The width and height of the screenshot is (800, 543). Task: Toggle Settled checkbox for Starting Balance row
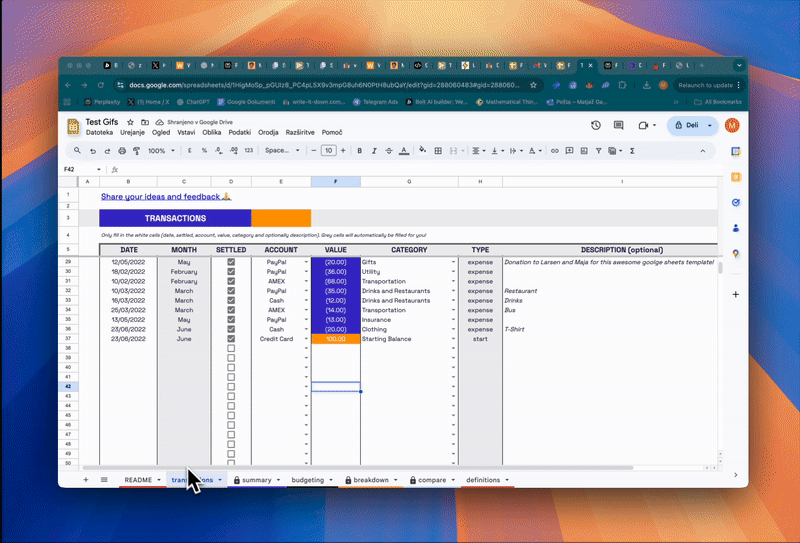click(x=231, y=339)
